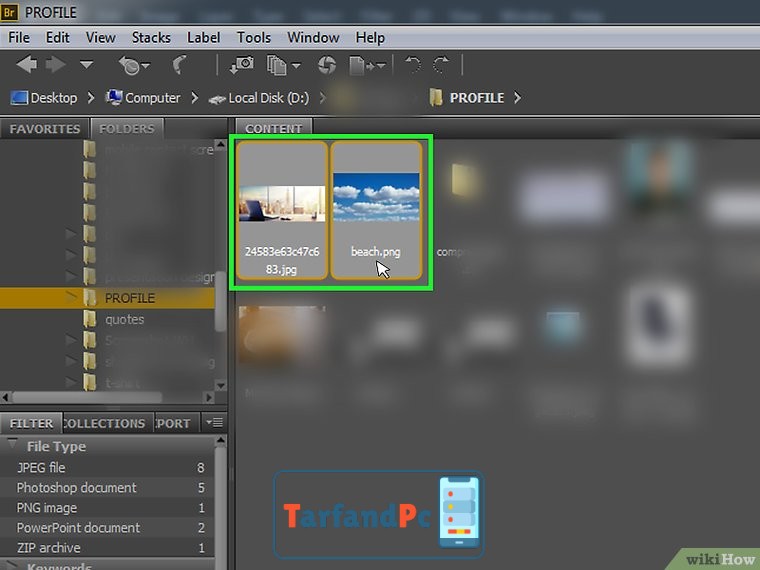The width and height of the screenshot is (760, 570).
Task: Rotate 90 degrees clockwise
Action: tap(442, 65)
